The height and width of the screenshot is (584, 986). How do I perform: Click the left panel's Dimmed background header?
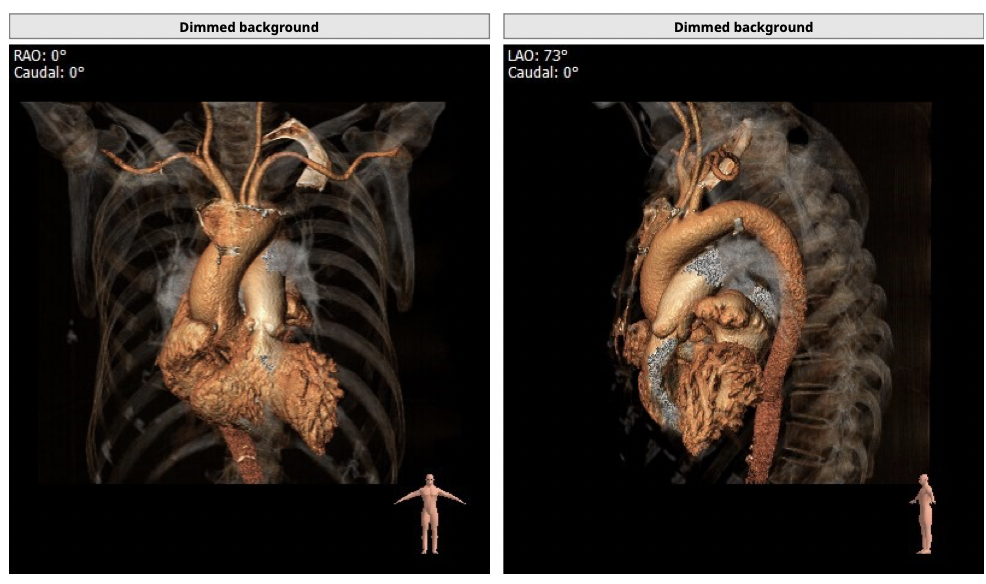tap(249, 27)
